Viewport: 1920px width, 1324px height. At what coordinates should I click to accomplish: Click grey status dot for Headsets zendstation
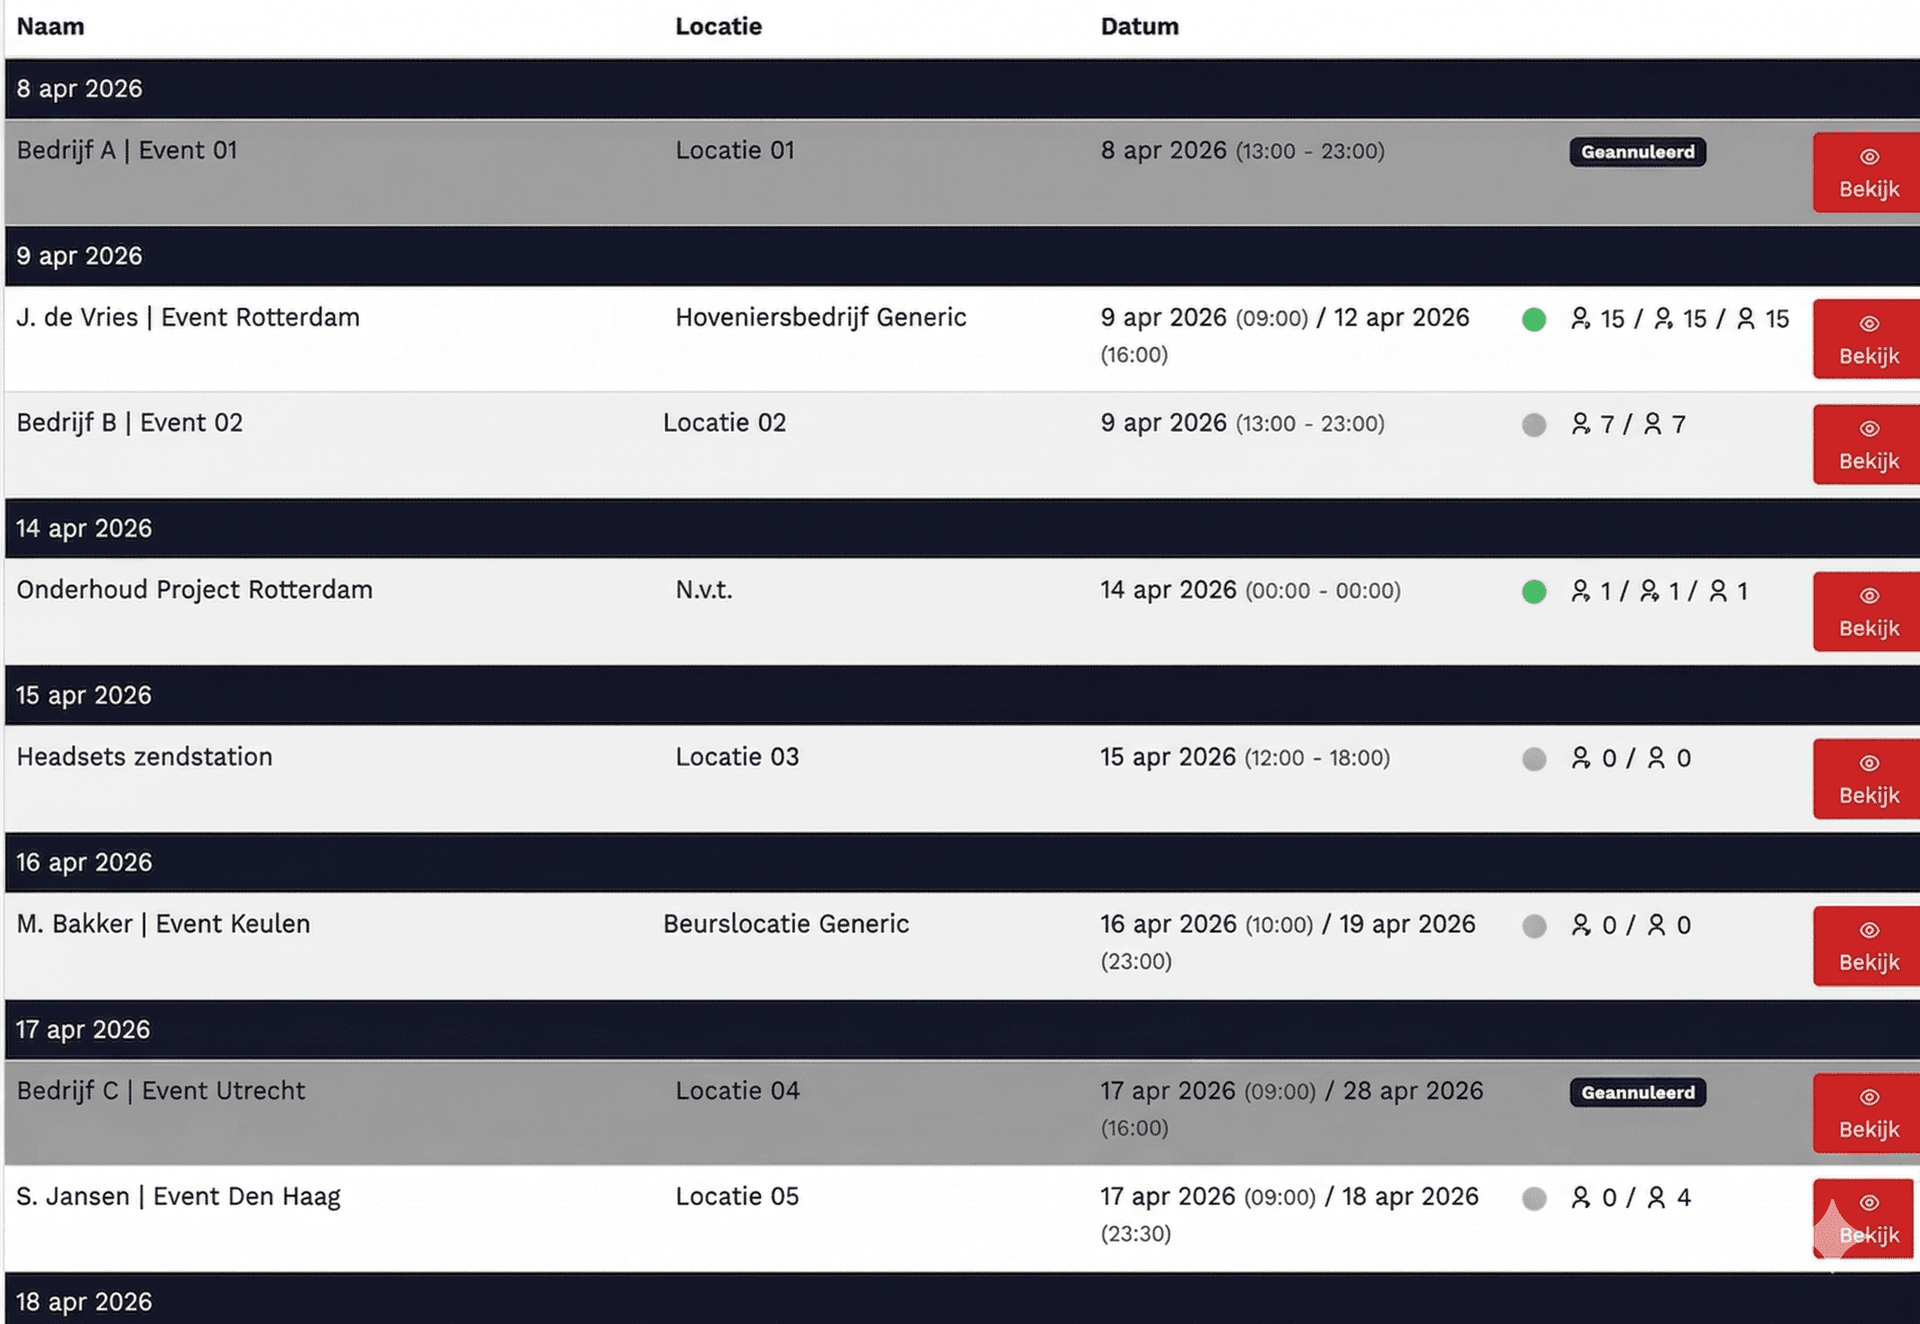(1534, 759)
